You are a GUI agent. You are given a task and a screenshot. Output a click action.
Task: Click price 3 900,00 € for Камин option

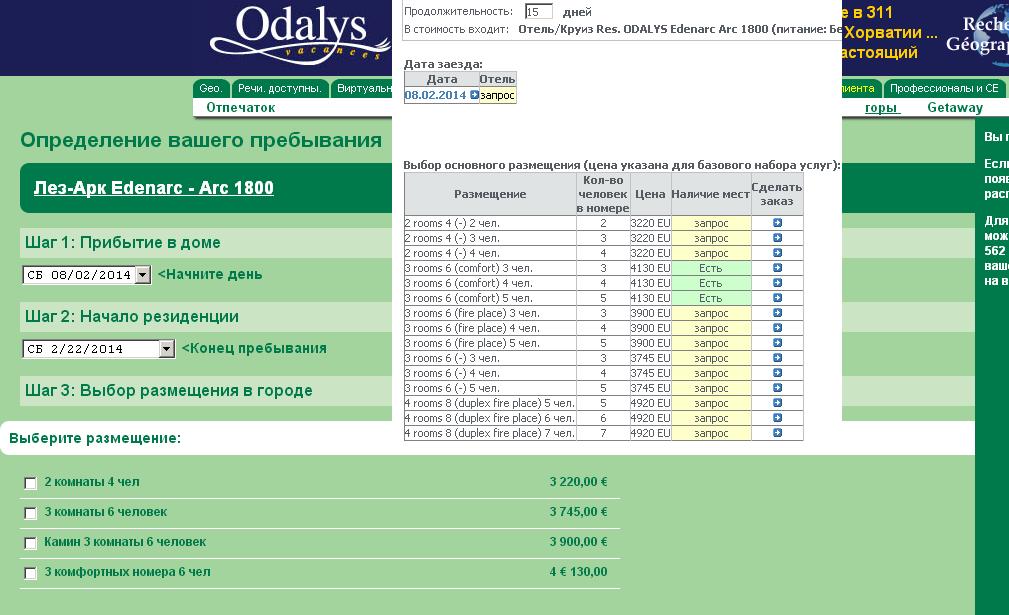[x=579, y=542]
